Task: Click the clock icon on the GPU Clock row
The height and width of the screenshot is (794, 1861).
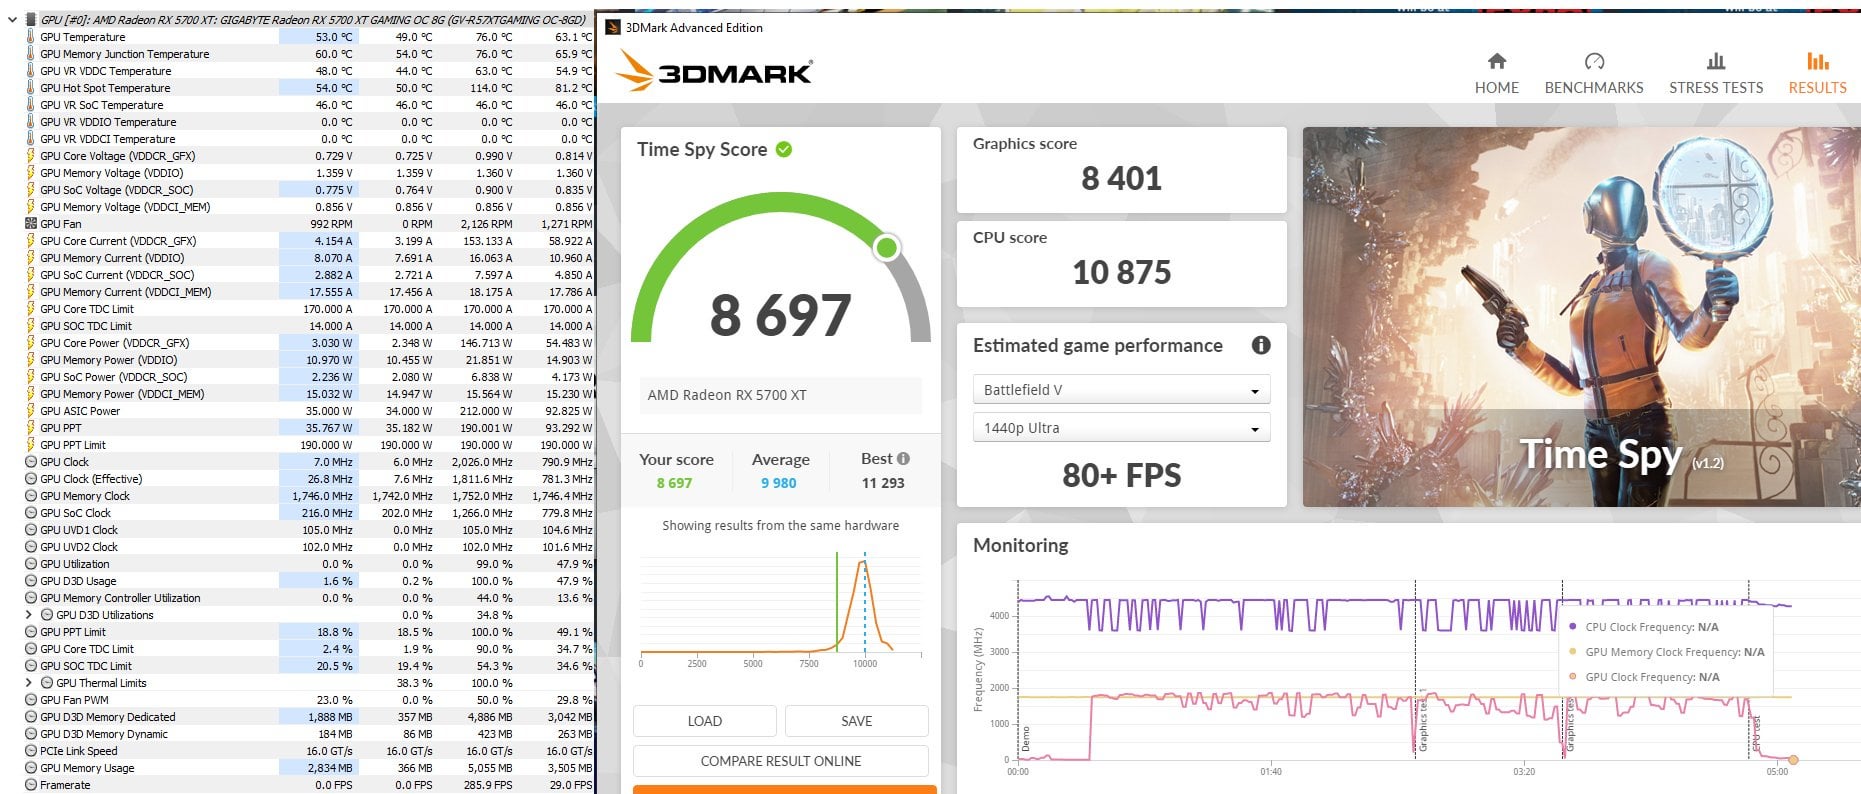Action: pos(30,462)
